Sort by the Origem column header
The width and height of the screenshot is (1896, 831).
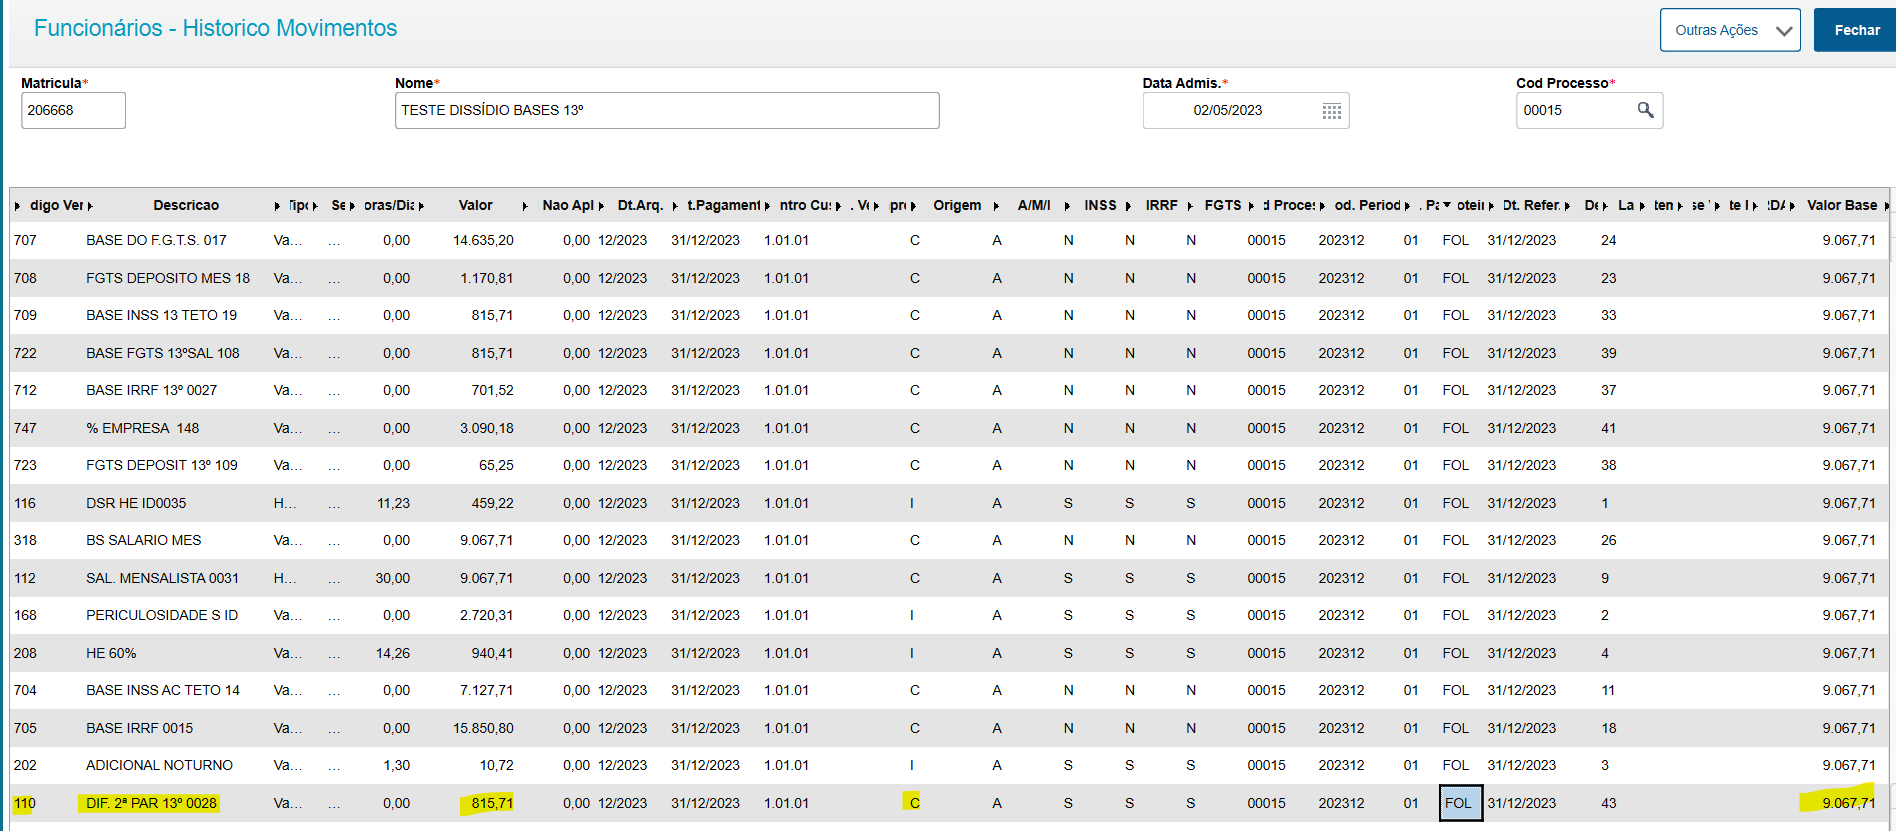pyautogui.click(x=957, y=205)
